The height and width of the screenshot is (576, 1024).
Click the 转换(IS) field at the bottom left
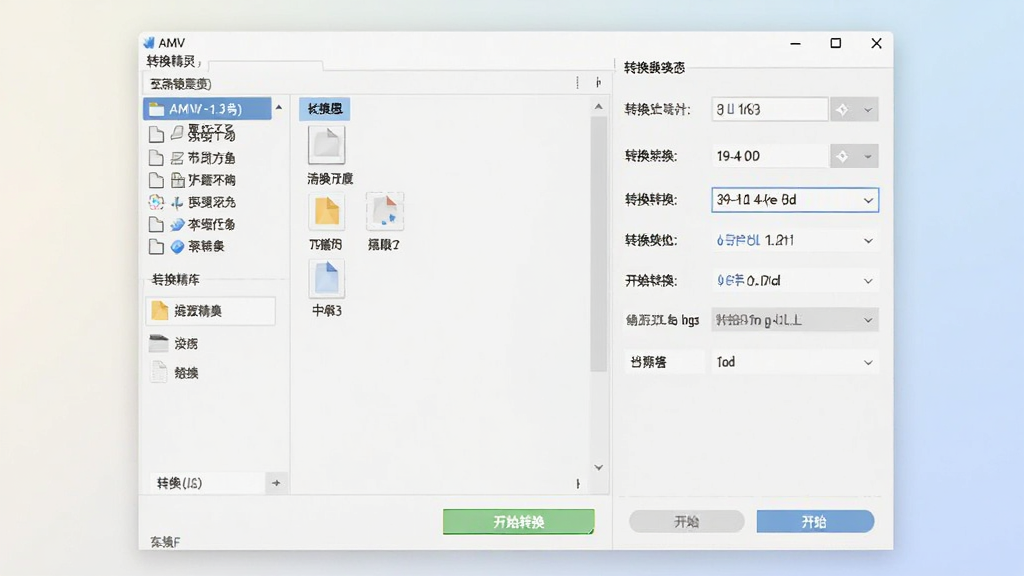coord(206,483)
